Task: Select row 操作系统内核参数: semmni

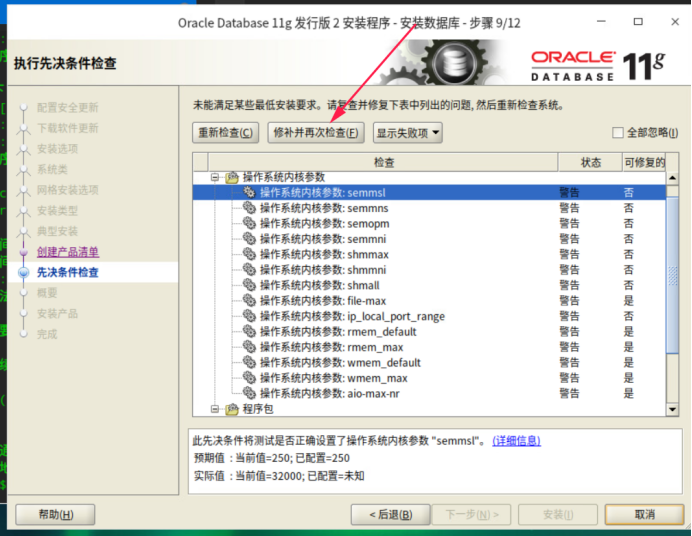Action: coord(429,239)
